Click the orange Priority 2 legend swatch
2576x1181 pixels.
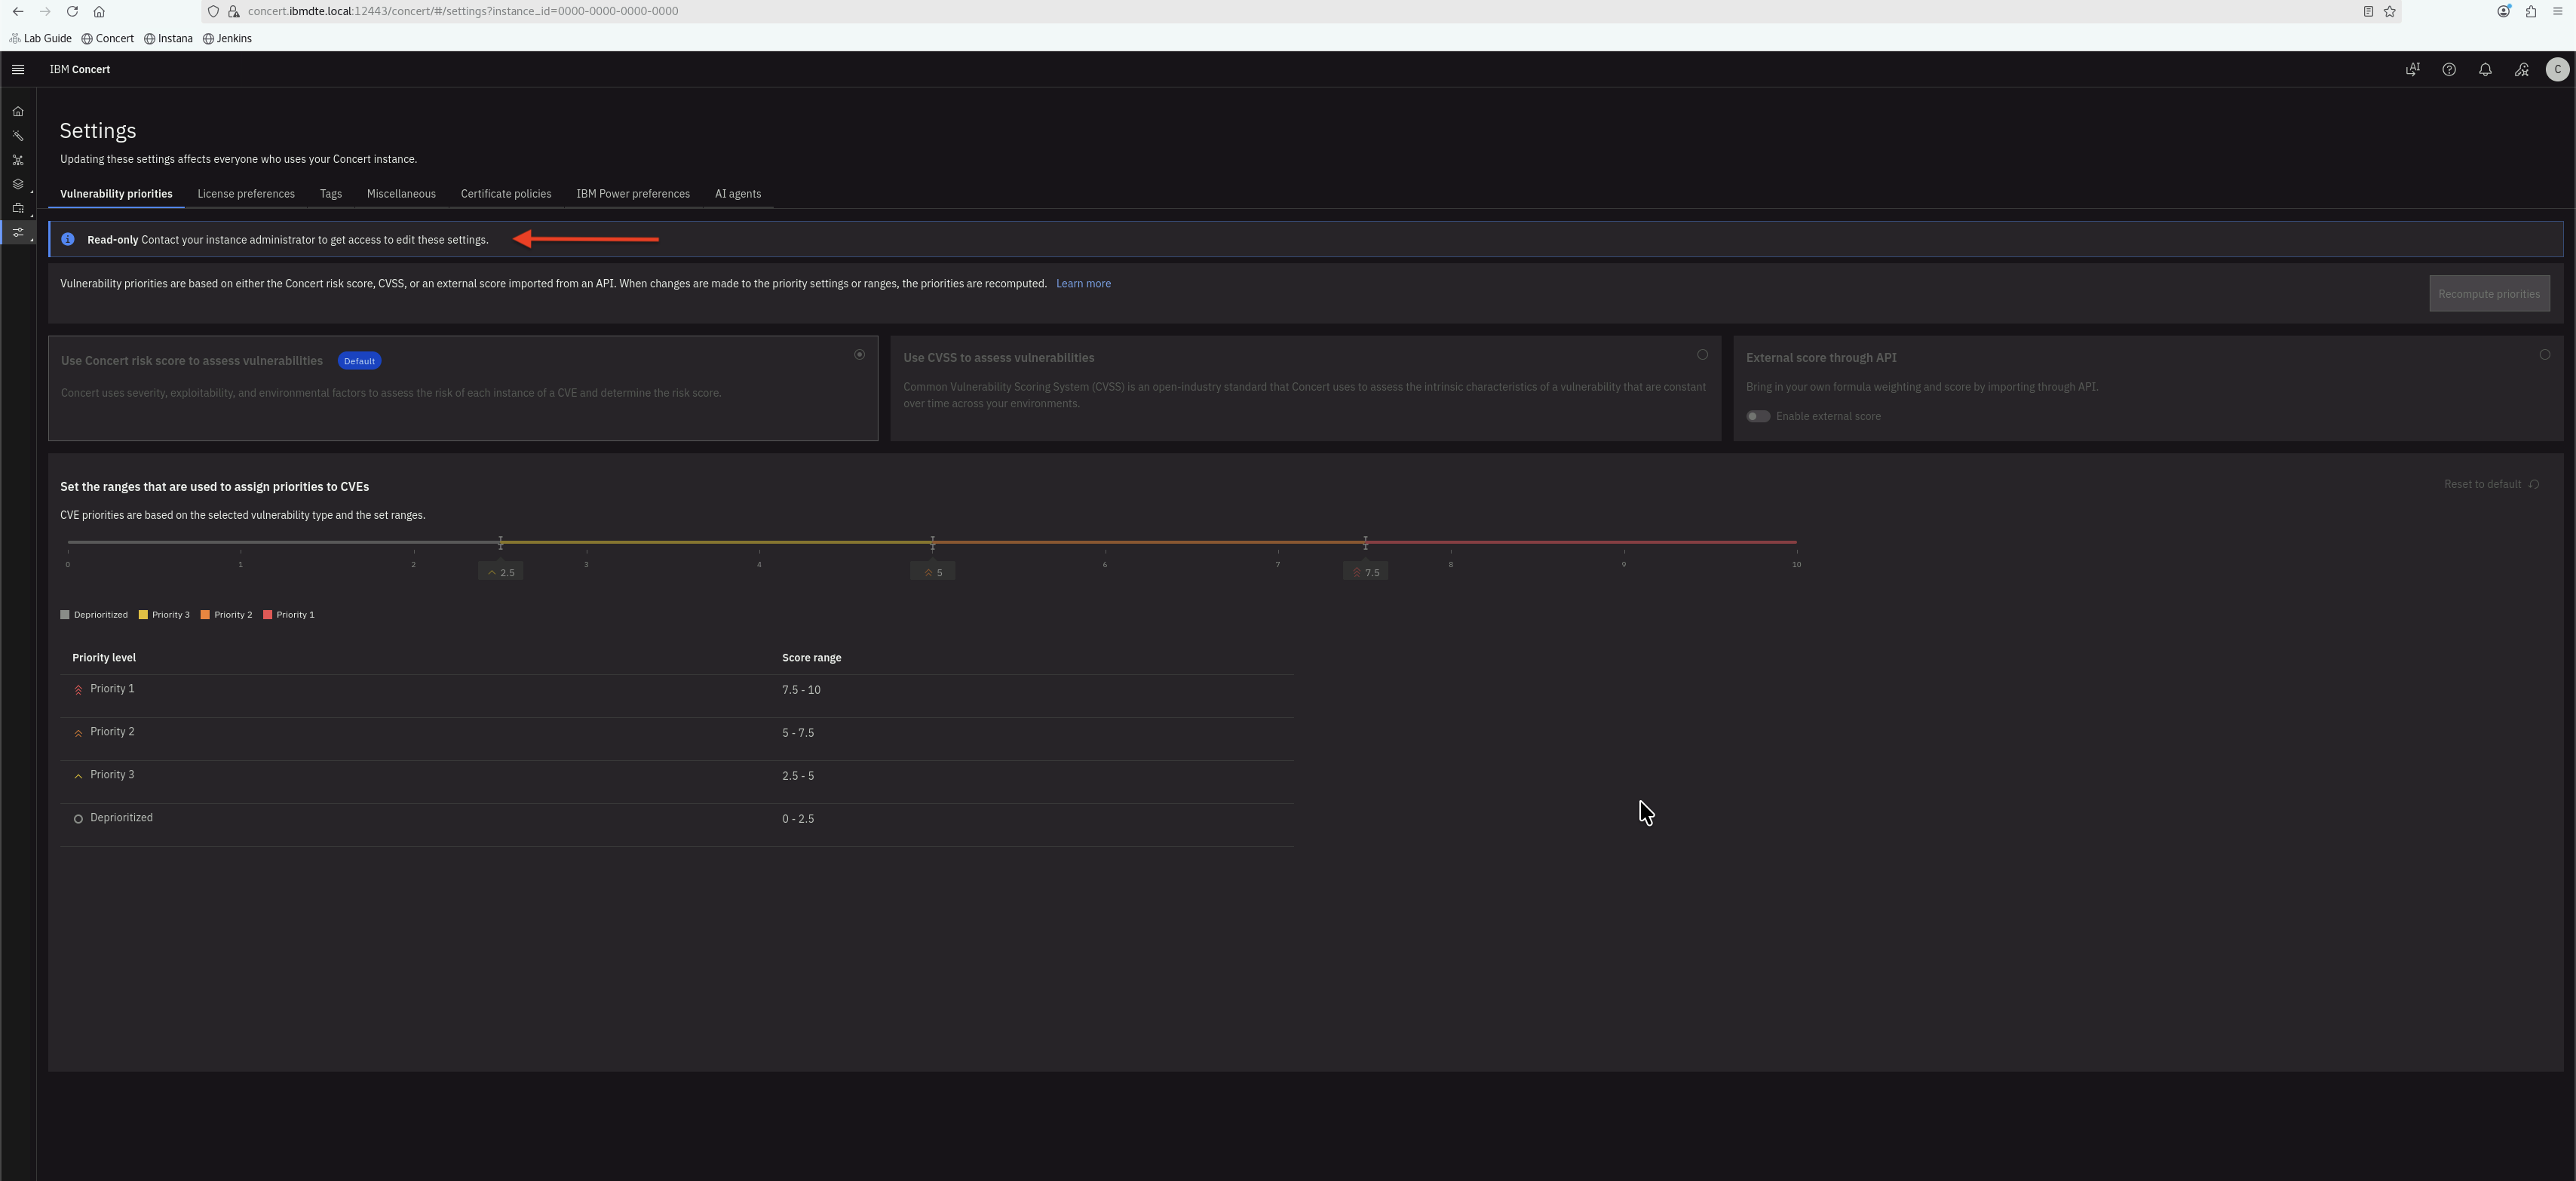pos(205,615)
